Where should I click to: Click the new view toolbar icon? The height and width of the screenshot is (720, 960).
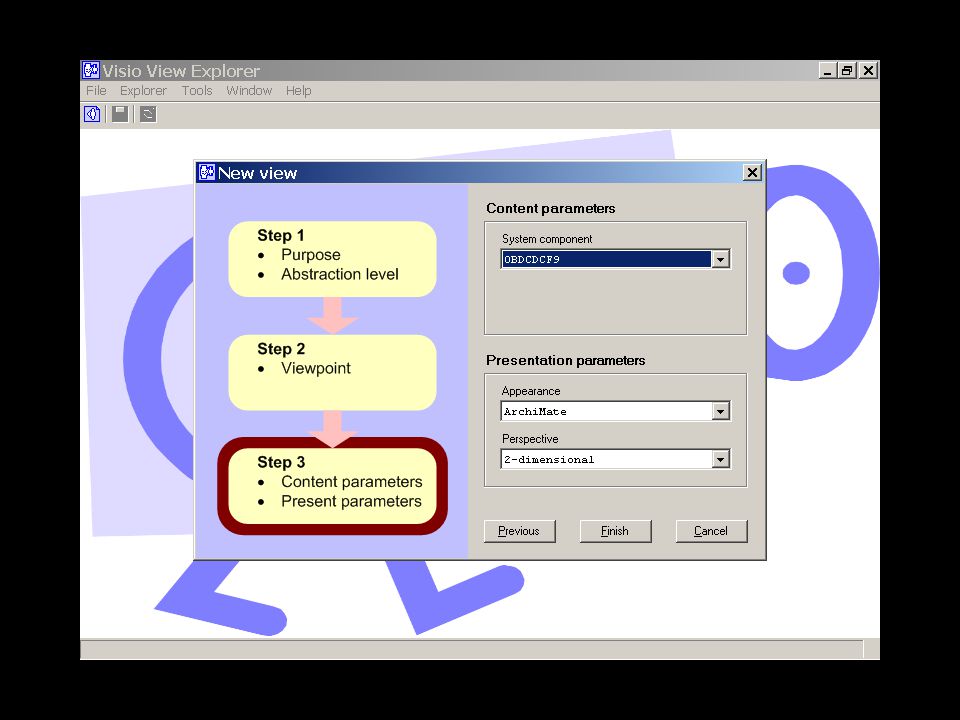click(92, 114)
